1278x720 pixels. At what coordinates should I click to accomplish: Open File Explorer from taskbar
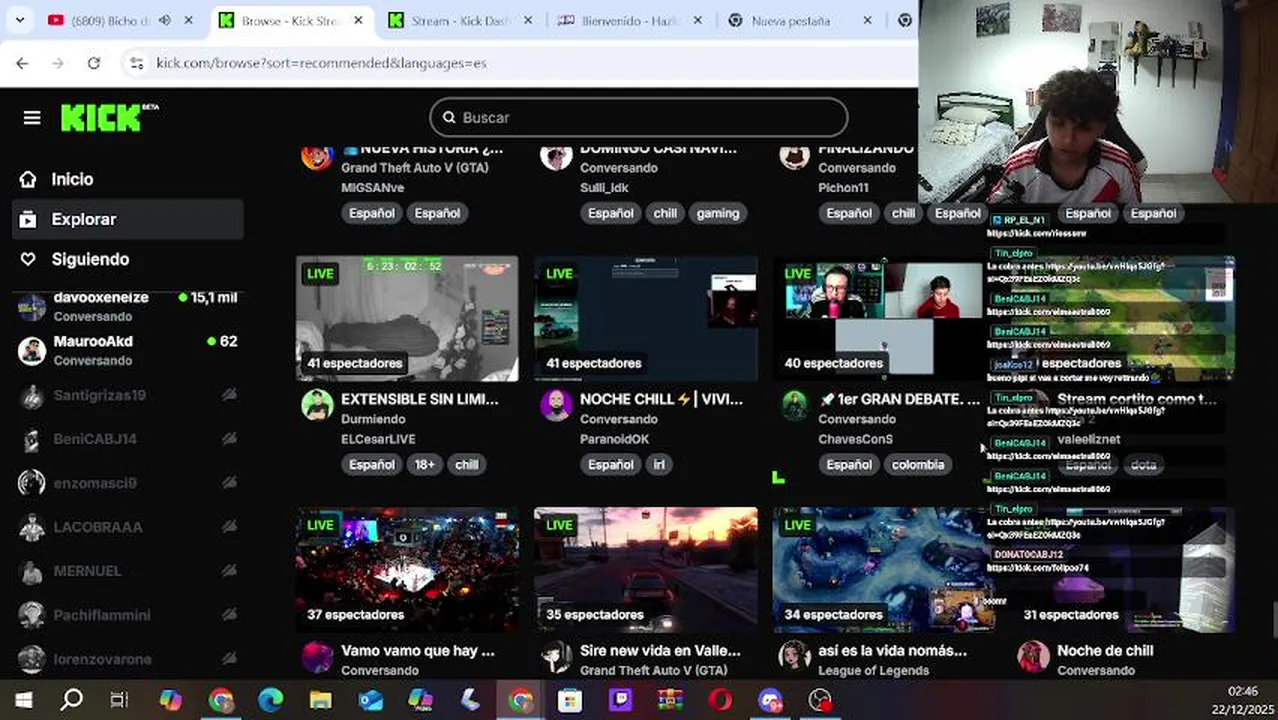[x=320, y=700]
